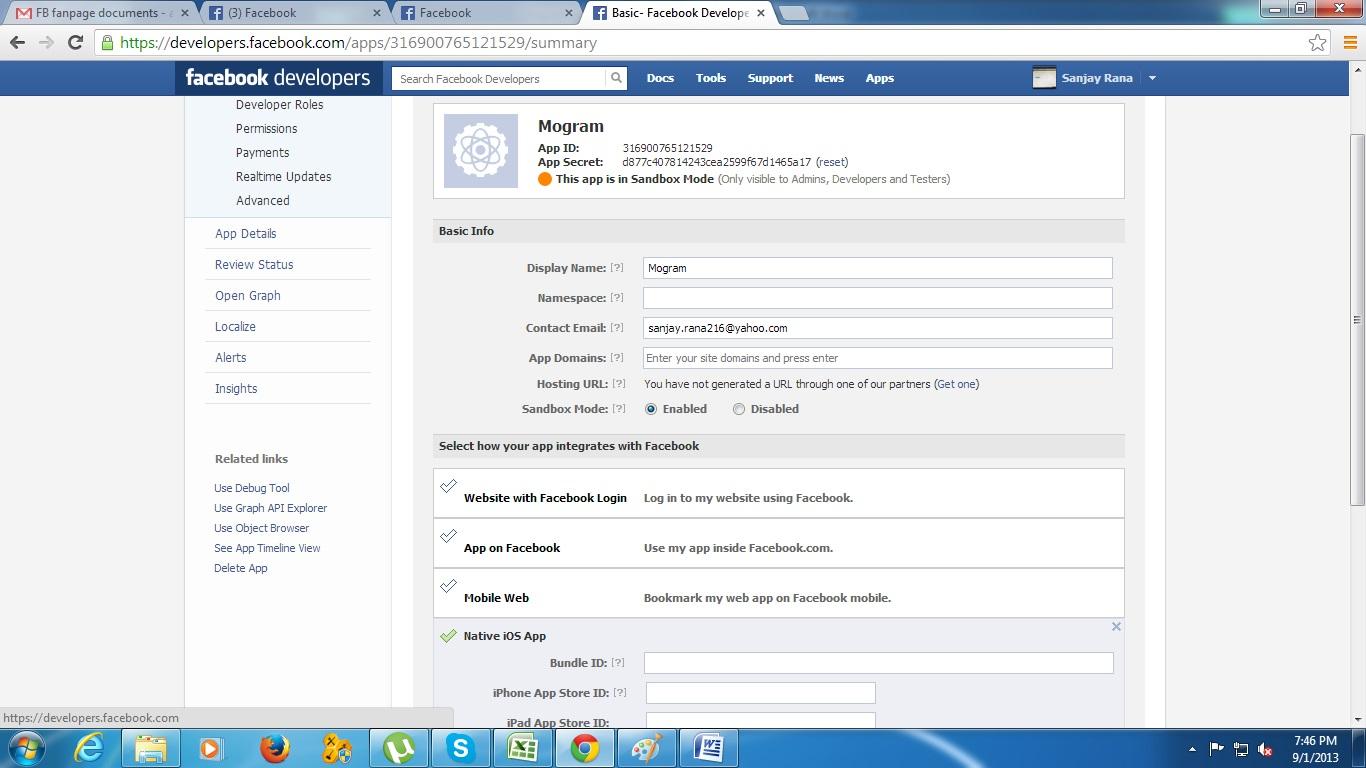This screenshot has width=1366, height=768.
Task: Click the Mogram app atom icon
Action: pyautogui.click(x=481, y=151)
